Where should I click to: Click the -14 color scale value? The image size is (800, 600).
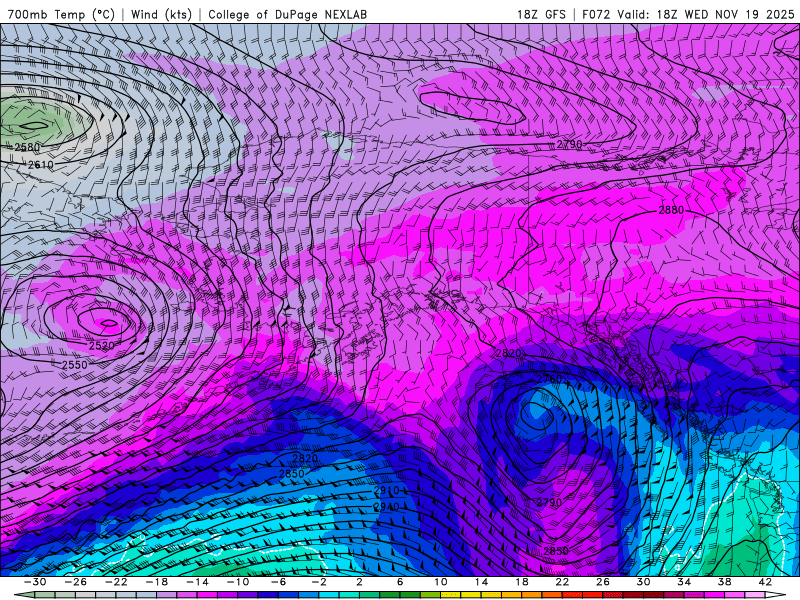point(197,582)
